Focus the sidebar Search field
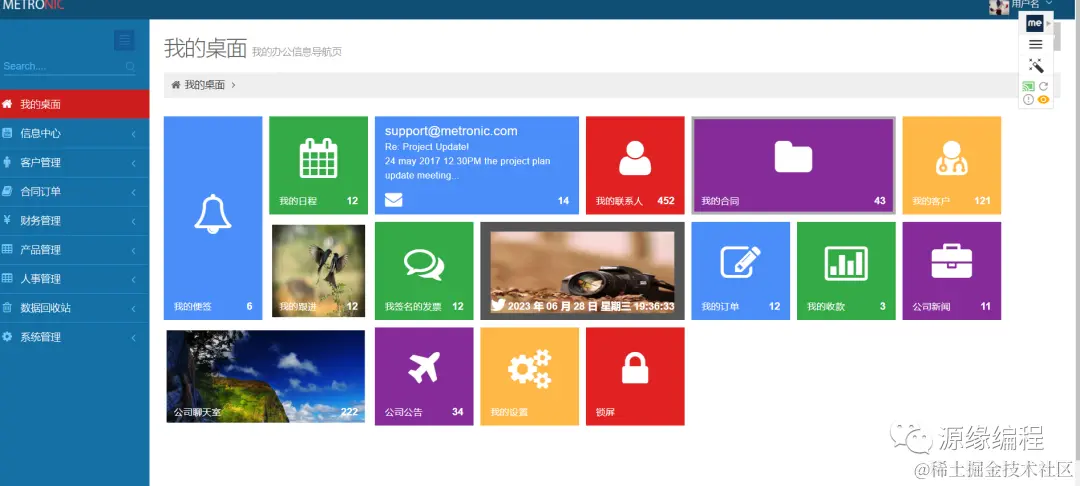The image size is (1080, 486). click(69, 67)
